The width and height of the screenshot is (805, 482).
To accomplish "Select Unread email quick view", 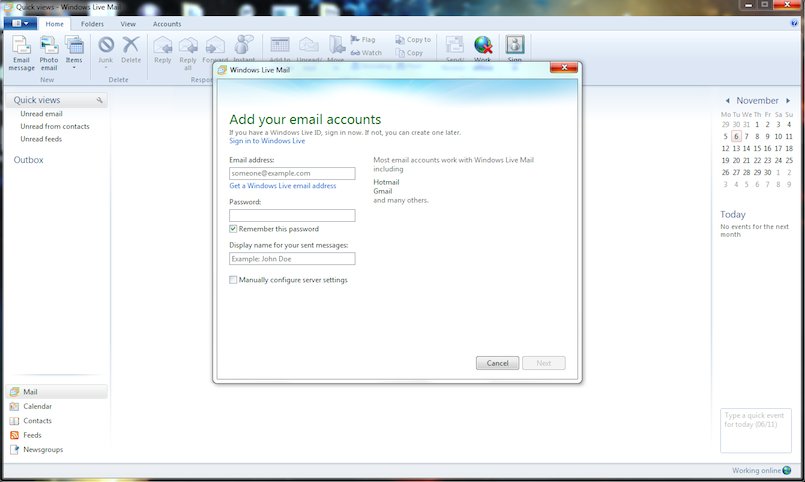I will click(x=41, y=114).
